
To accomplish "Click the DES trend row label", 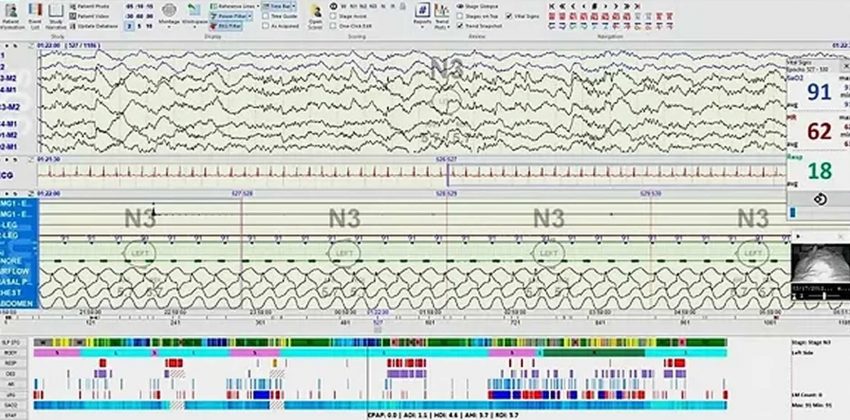I will pos(11,373).
